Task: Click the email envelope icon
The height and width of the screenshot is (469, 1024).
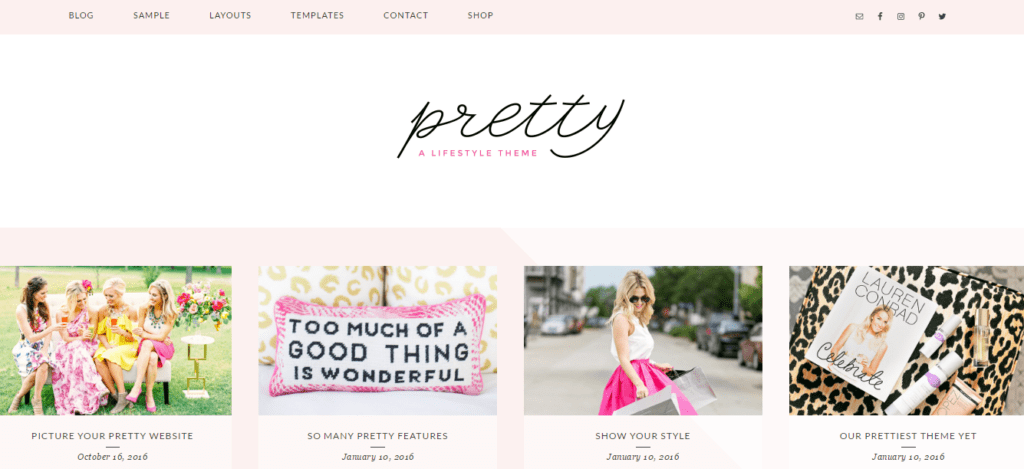Action: point(859,16)
